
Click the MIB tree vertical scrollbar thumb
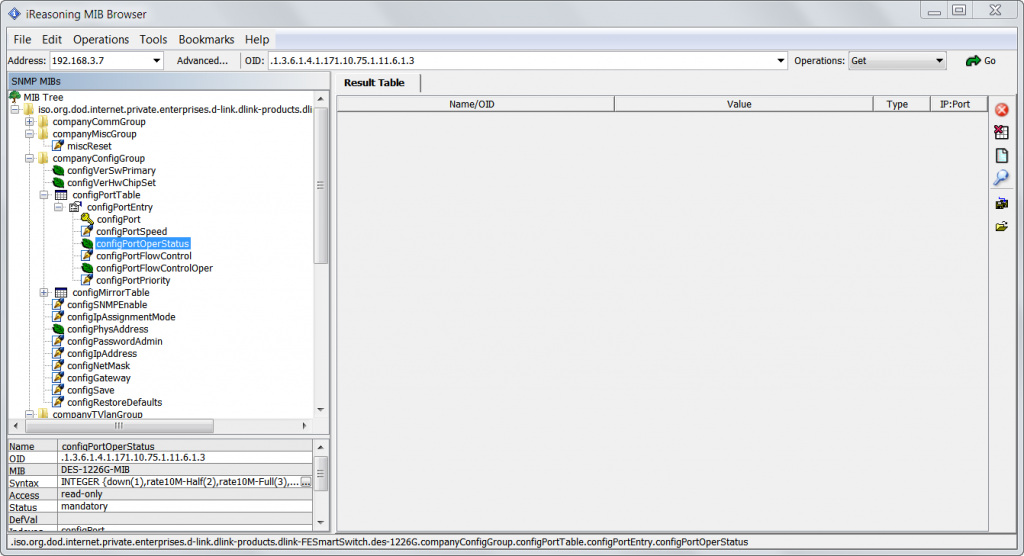321,185
